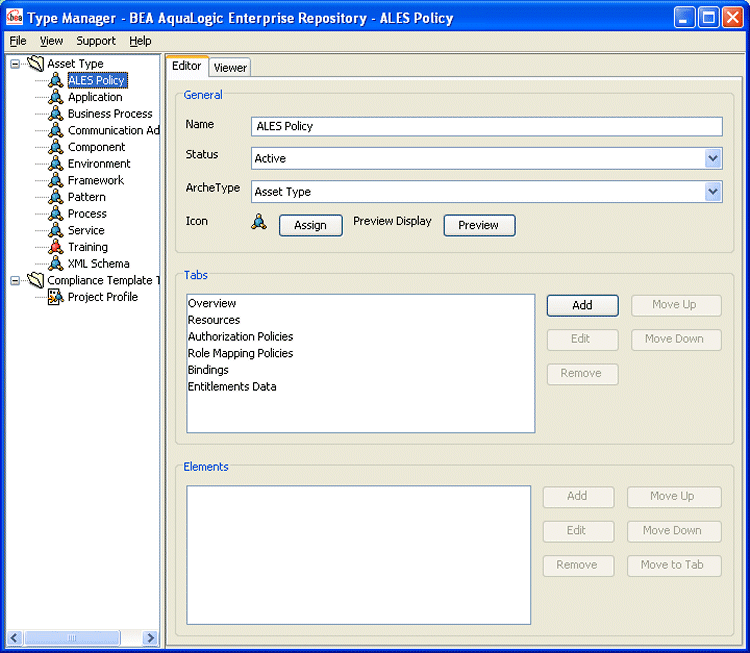
Task: Click the Pattern asset type icon
Action: (x=56, y=197)
